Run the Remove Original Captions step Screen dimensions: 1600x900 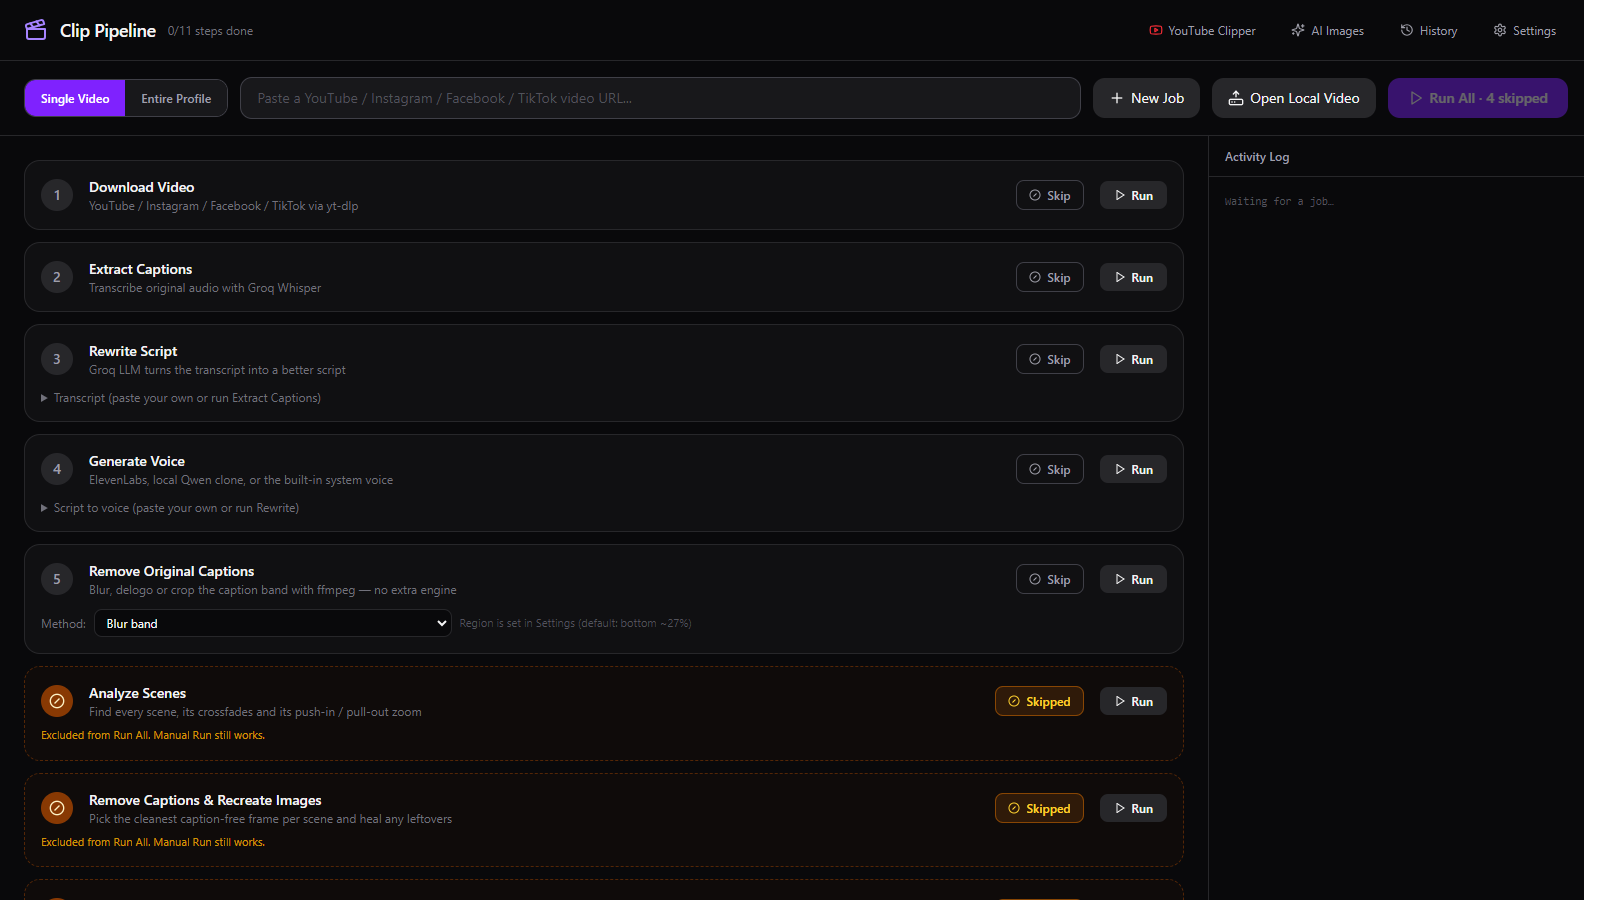1133,579
